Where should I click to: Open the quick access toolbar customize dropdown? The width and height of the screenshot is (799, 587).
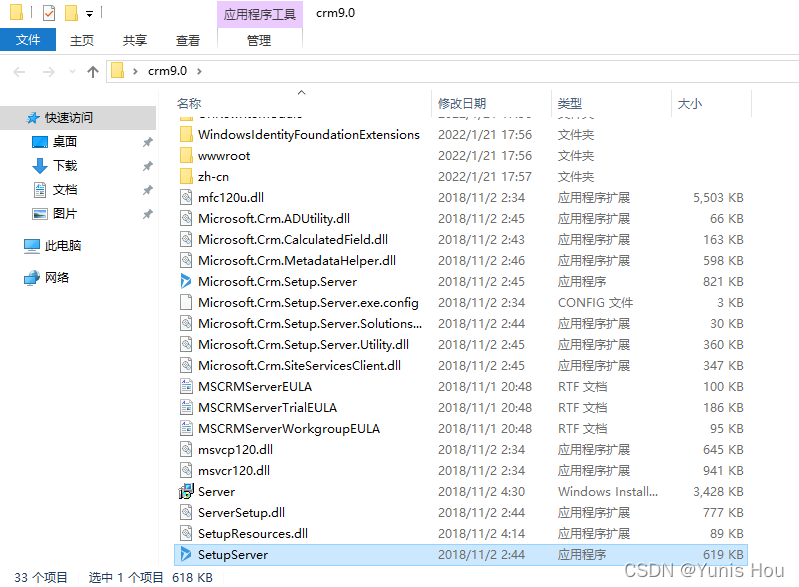pos(90,14)
